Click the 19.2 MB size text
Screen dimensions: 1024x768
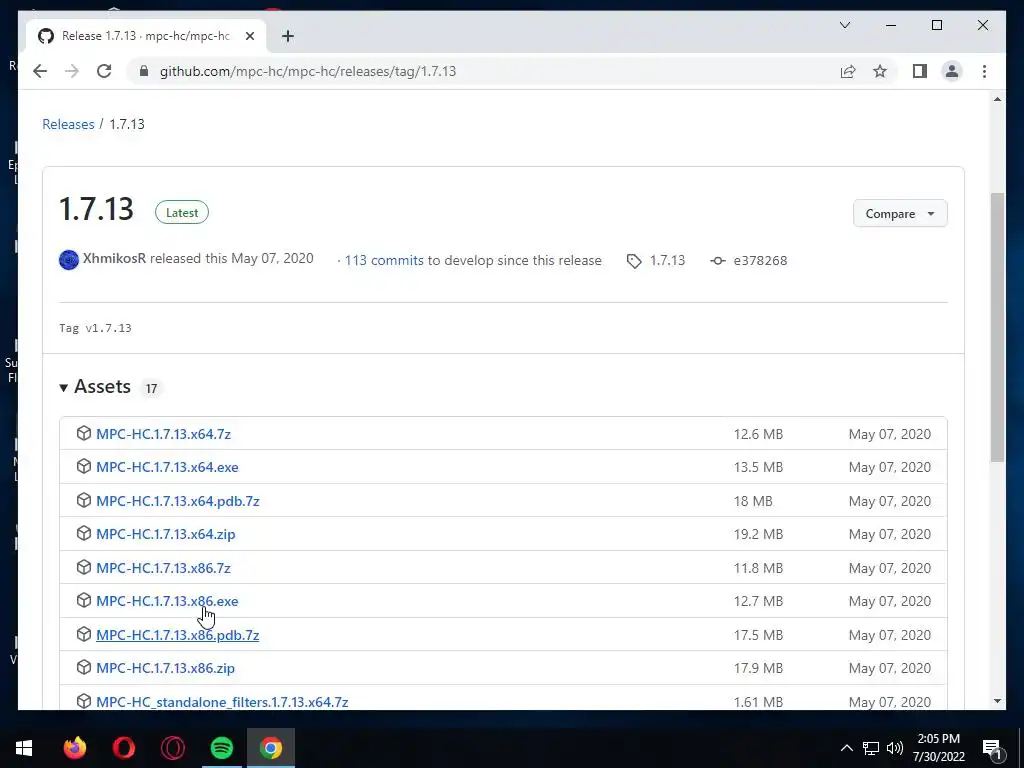click(758, 534)
